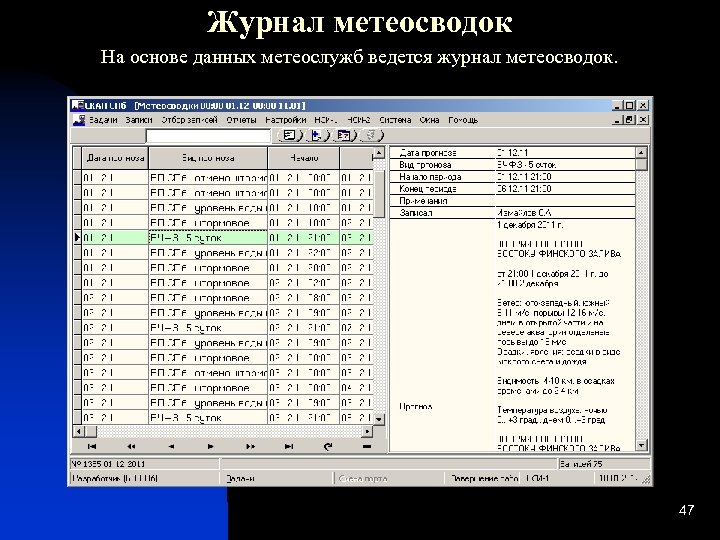This screenshot has width=720, height=540.
Task: Open the Записи menu
Action: pos(138,120)
